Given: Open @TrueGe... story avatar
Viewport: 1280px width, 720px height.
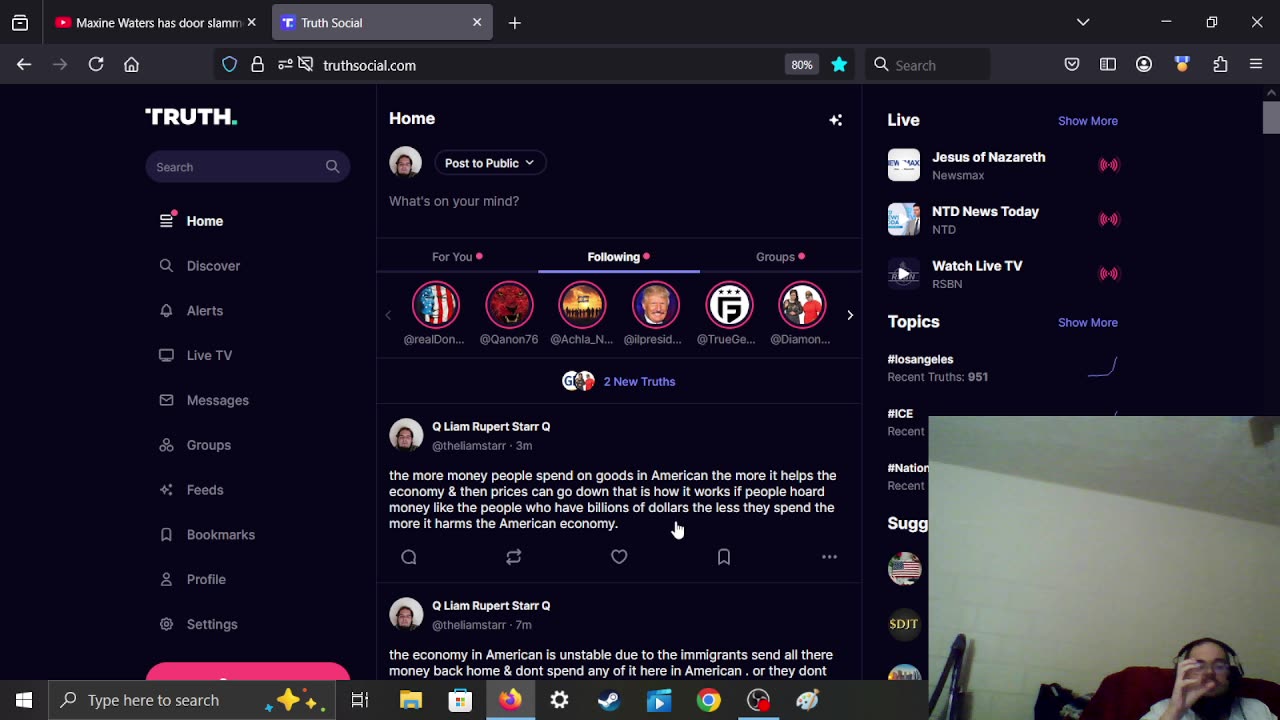Looking at the screenshot, I should (729, 305).
